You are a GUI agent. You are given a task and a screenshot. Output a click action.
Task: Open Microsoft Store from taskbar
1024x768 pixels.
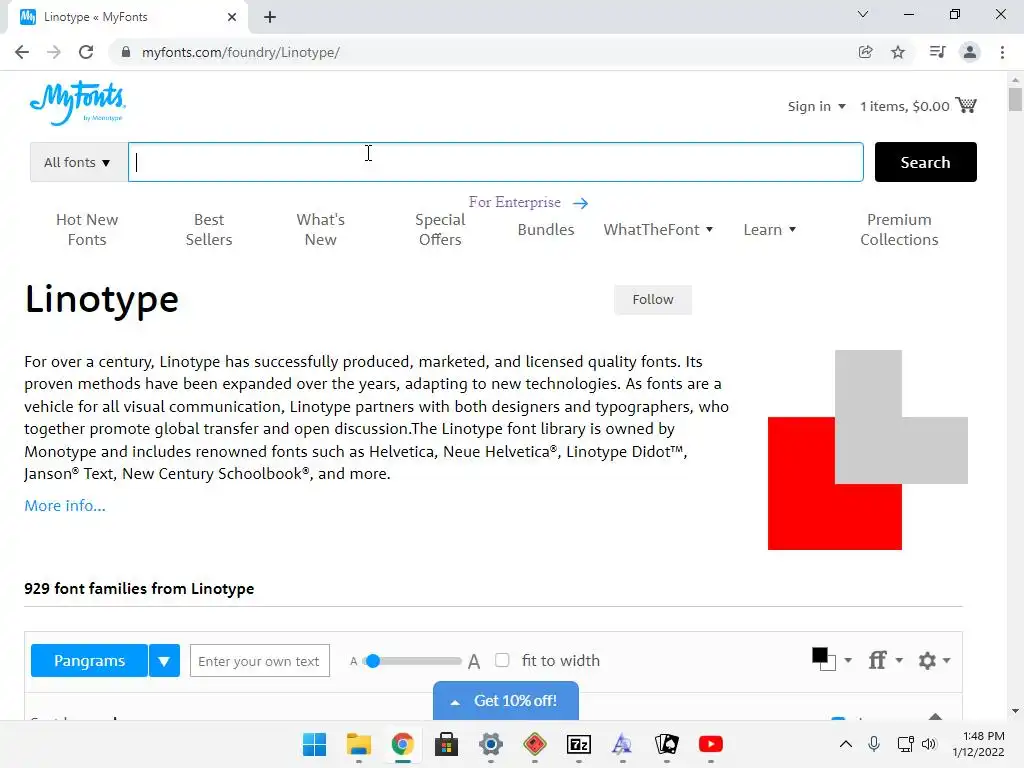click(447, 744)
